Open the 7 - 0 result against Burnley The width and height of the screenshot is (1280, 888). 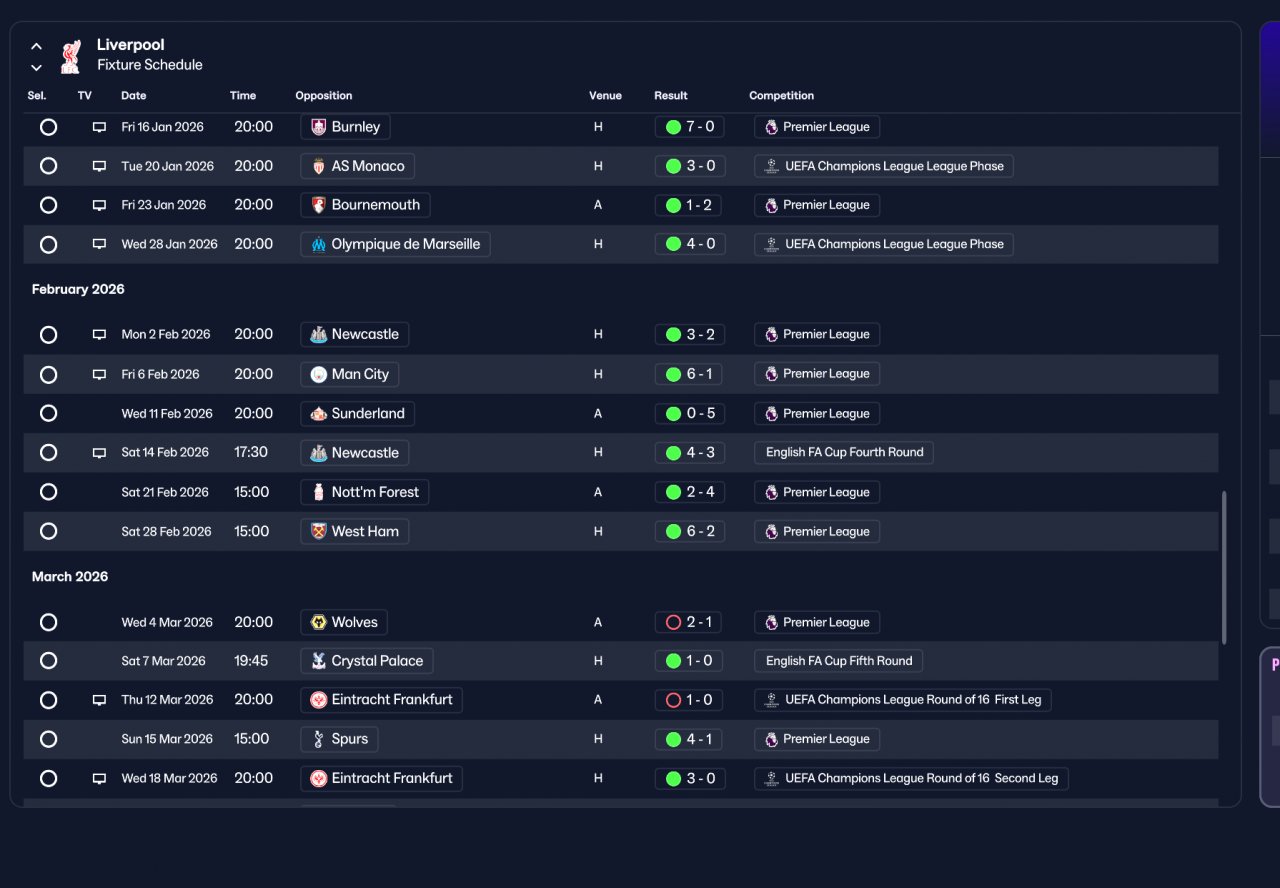(x=690, y=127)
